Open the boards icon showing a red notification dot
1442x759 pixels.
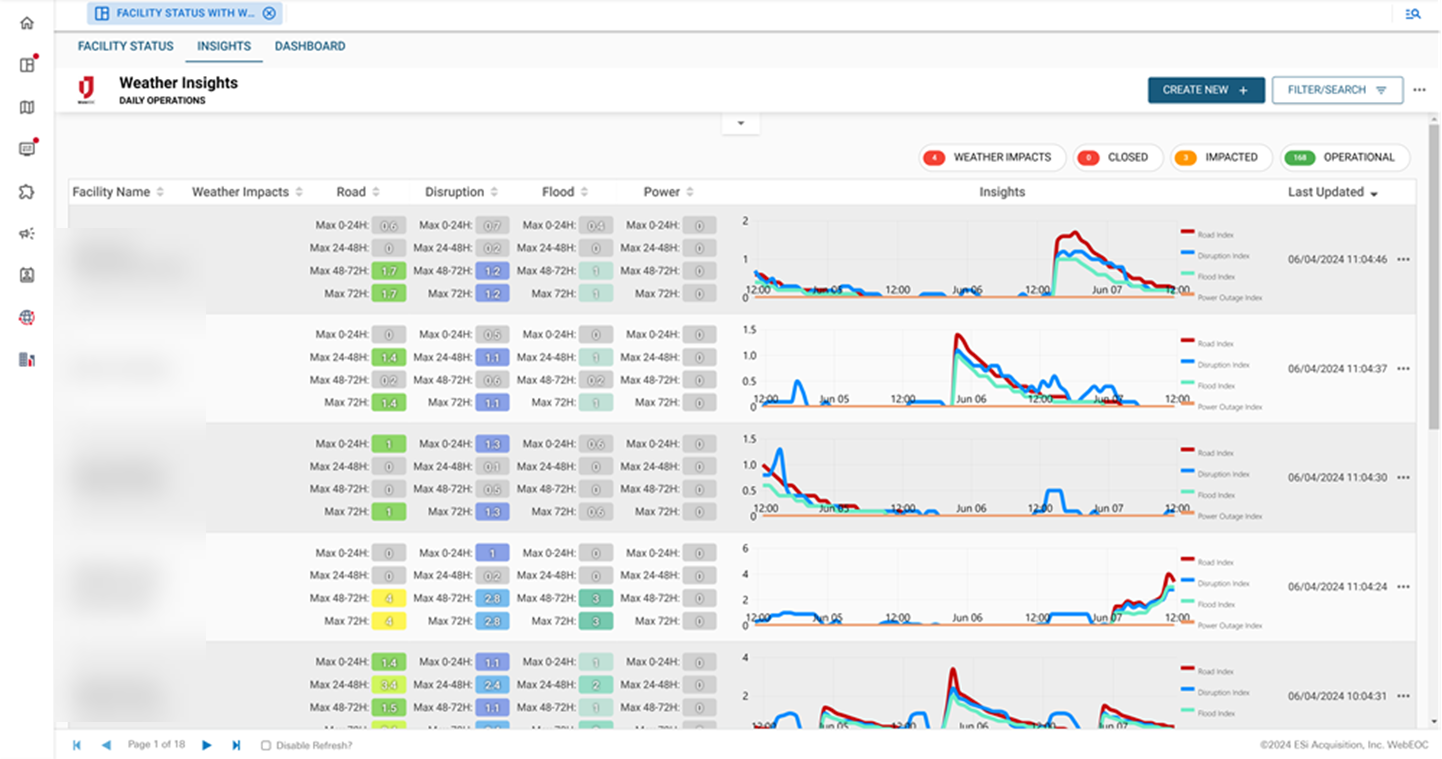[26, 64]
